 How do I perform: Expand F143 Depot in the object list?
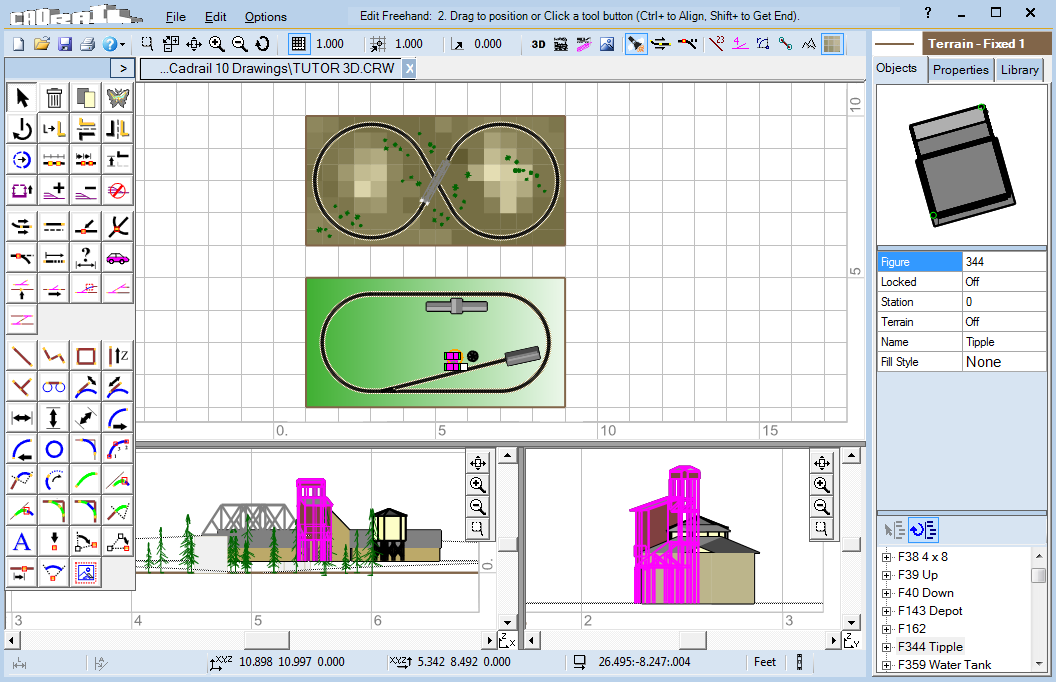coord(885,610)
